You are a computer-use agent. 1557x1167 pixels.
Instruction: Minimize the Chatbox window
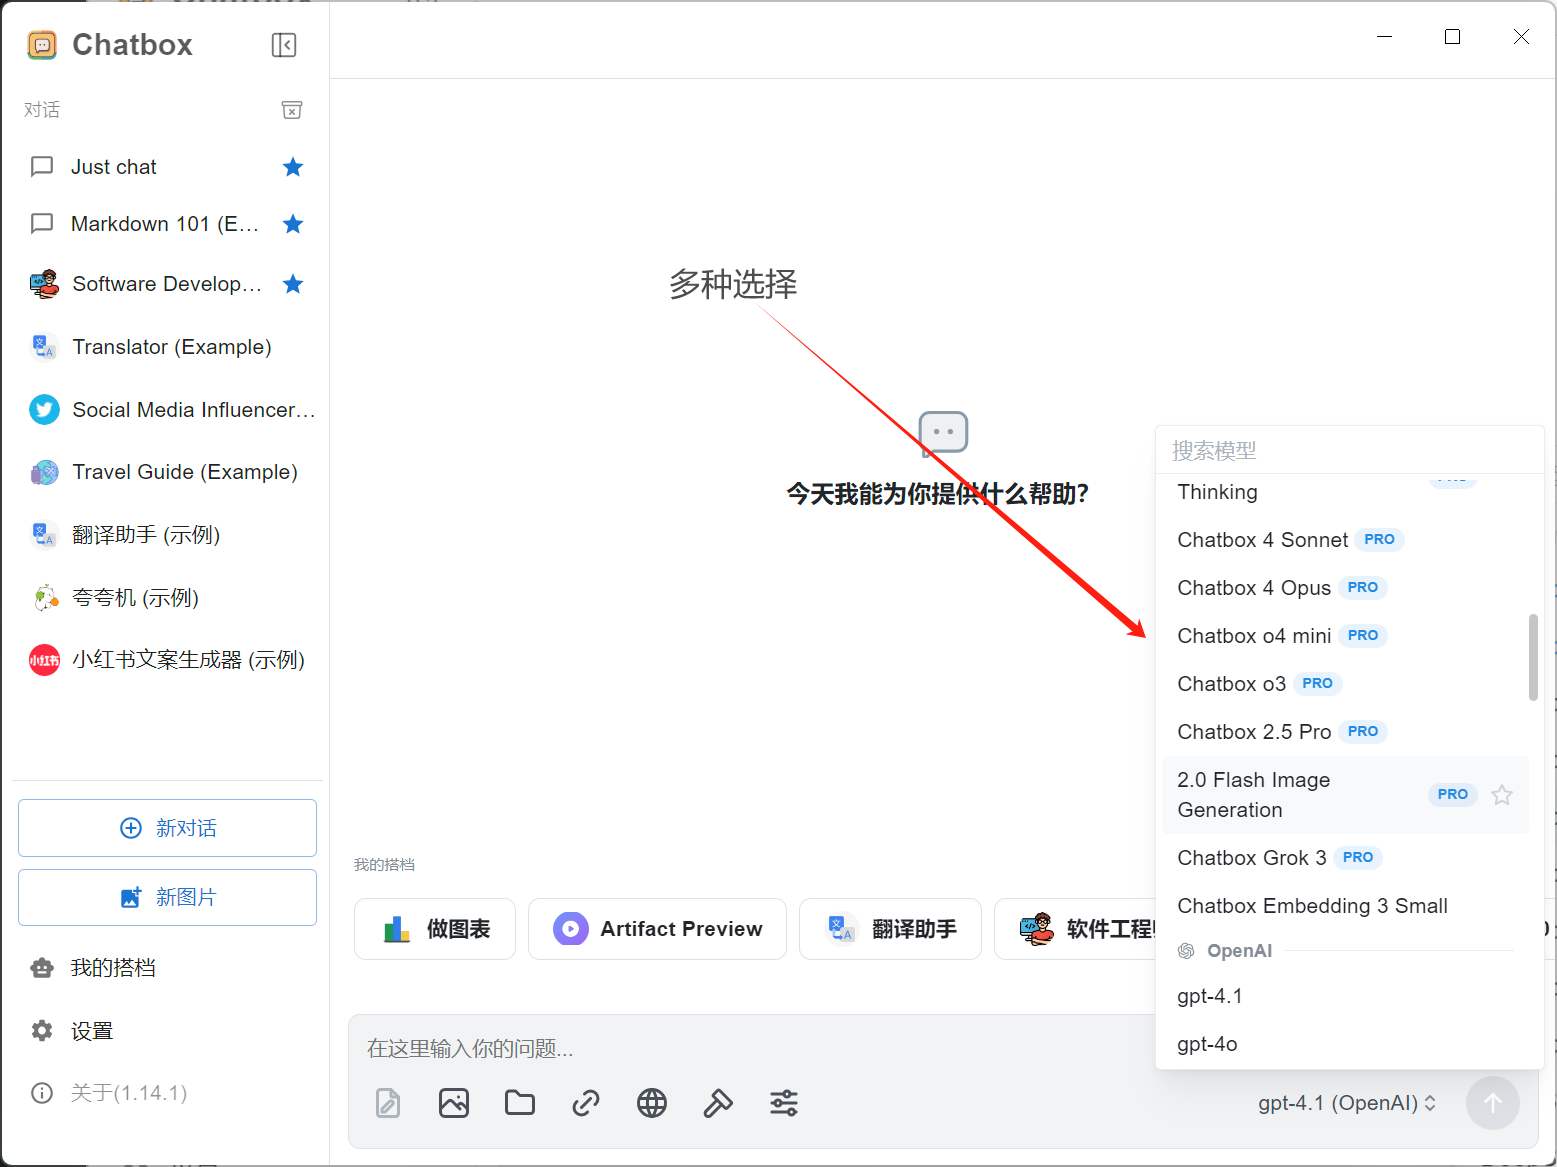pyautogui.click(x=1385, y=37)
